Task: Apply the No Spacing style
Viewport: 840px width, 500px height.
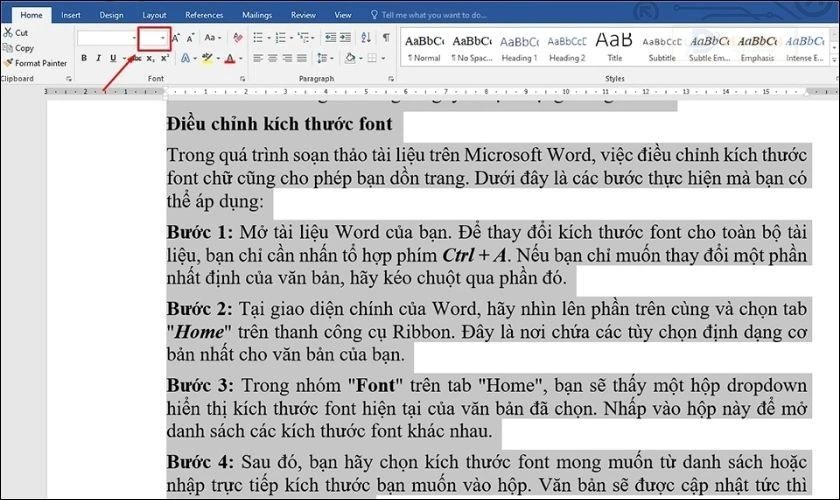Action: coord(471,48)
